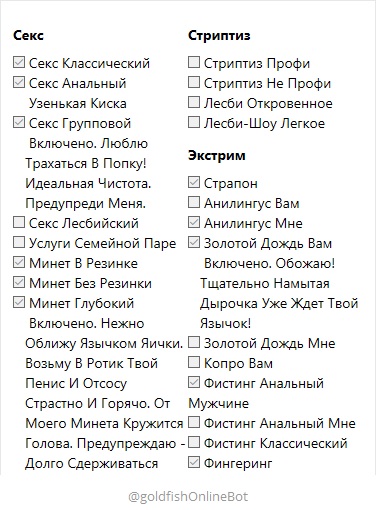This screenshot has width=378, height=510.
Task: Select the Экстрим section heading
Action: tap(217, 155)
